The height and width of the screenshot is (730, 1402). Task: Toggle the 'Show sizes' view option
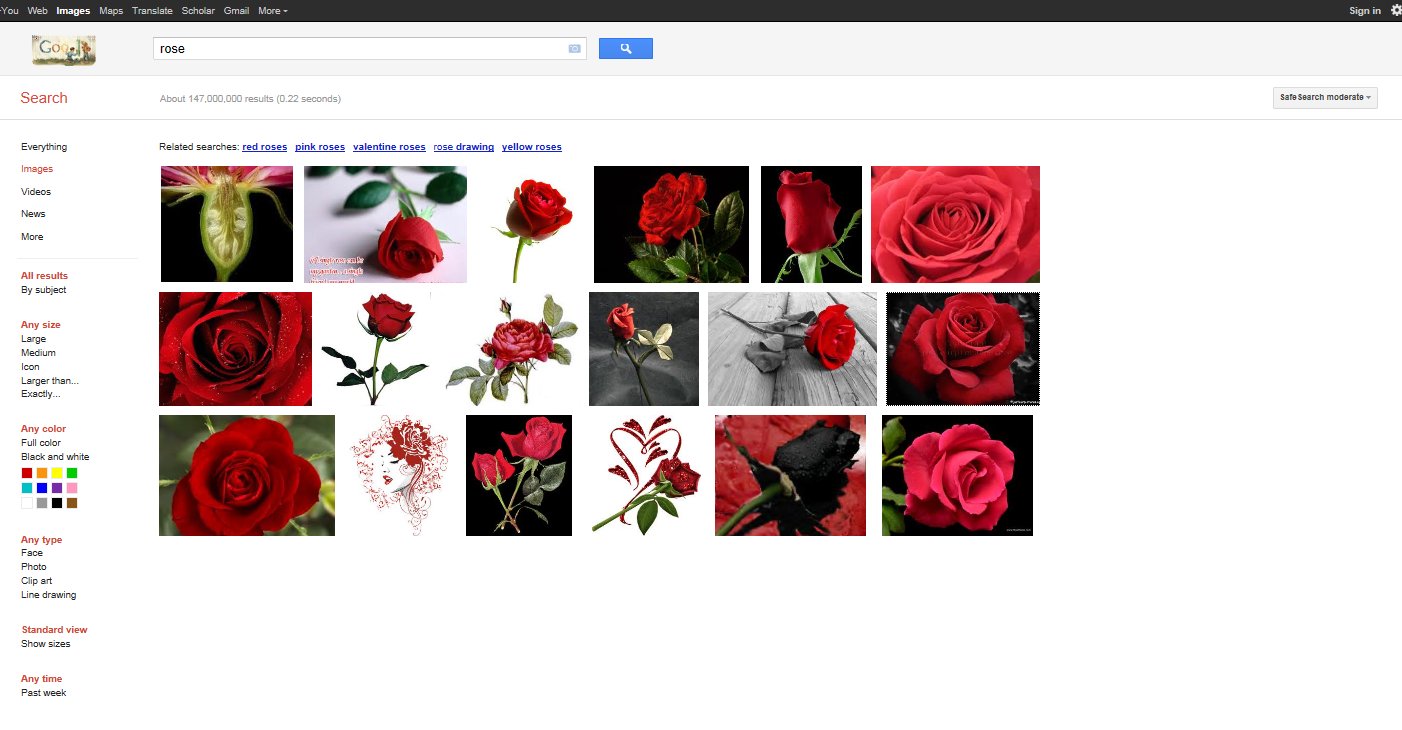(46, 644)
